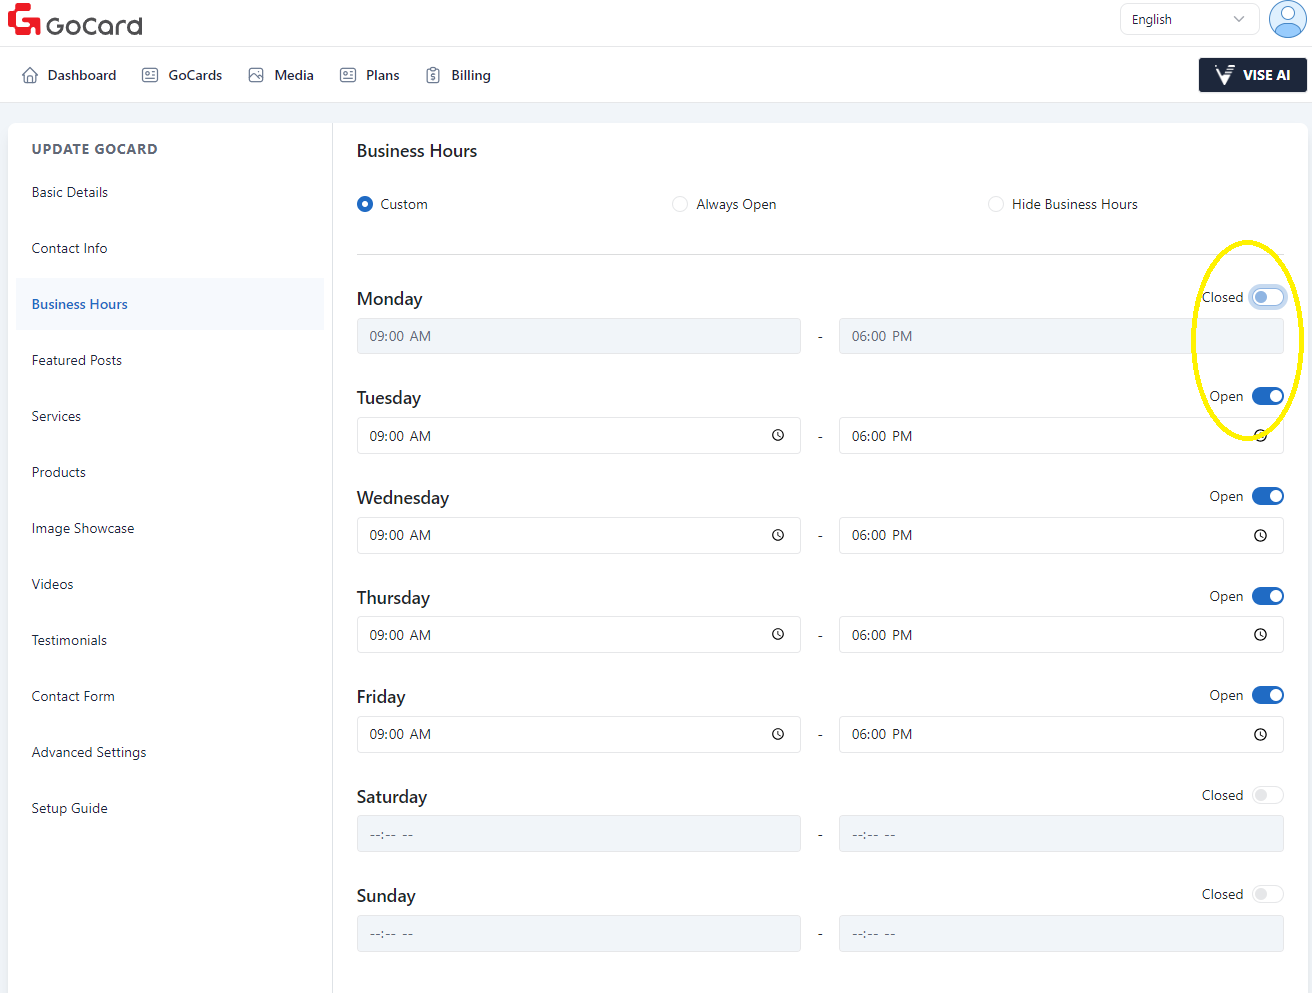The width and height of the screenshot is (1312, 993).
Task: Open the user profile avatar
Action: 1287,19
